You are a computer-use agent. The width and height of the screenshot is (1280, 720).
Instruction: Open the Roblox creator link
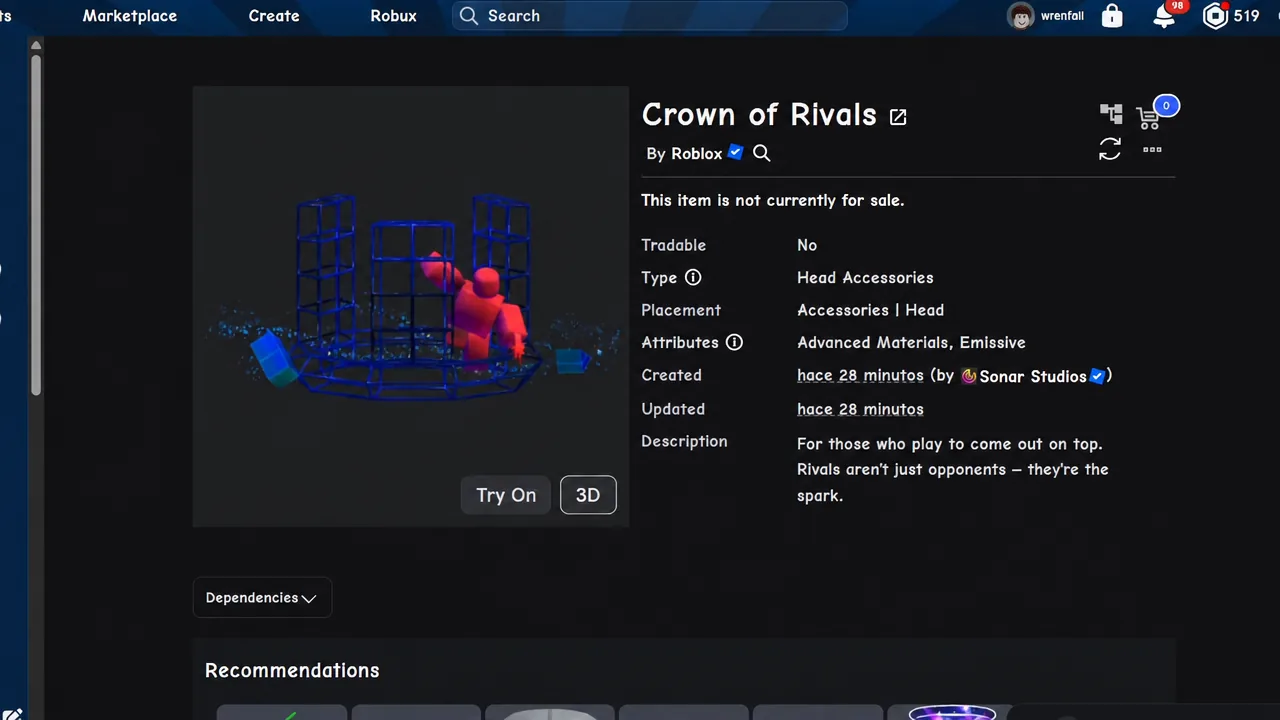(696, 153)
